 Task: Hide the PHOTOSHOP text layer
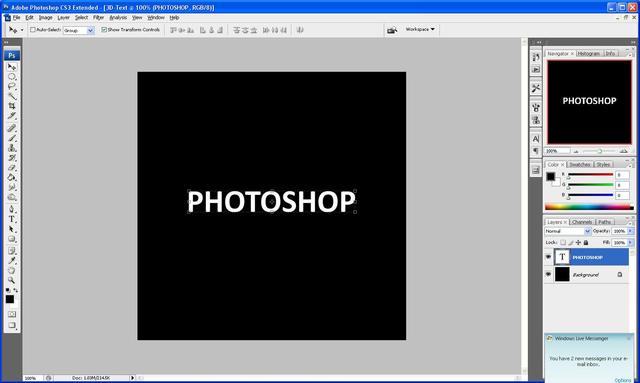(549, 257)
